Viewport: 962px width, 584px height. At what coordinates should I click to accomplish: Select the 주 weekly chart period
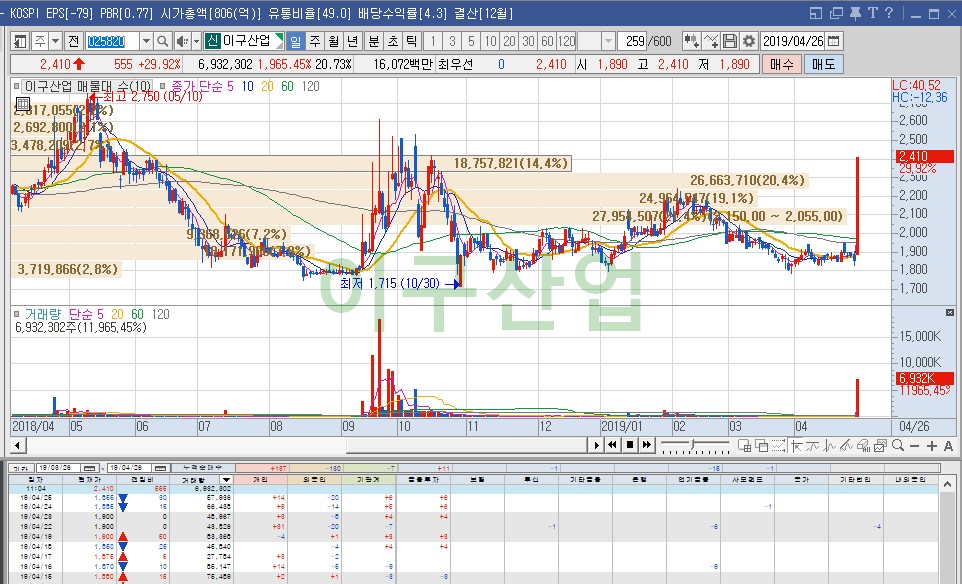315,41
